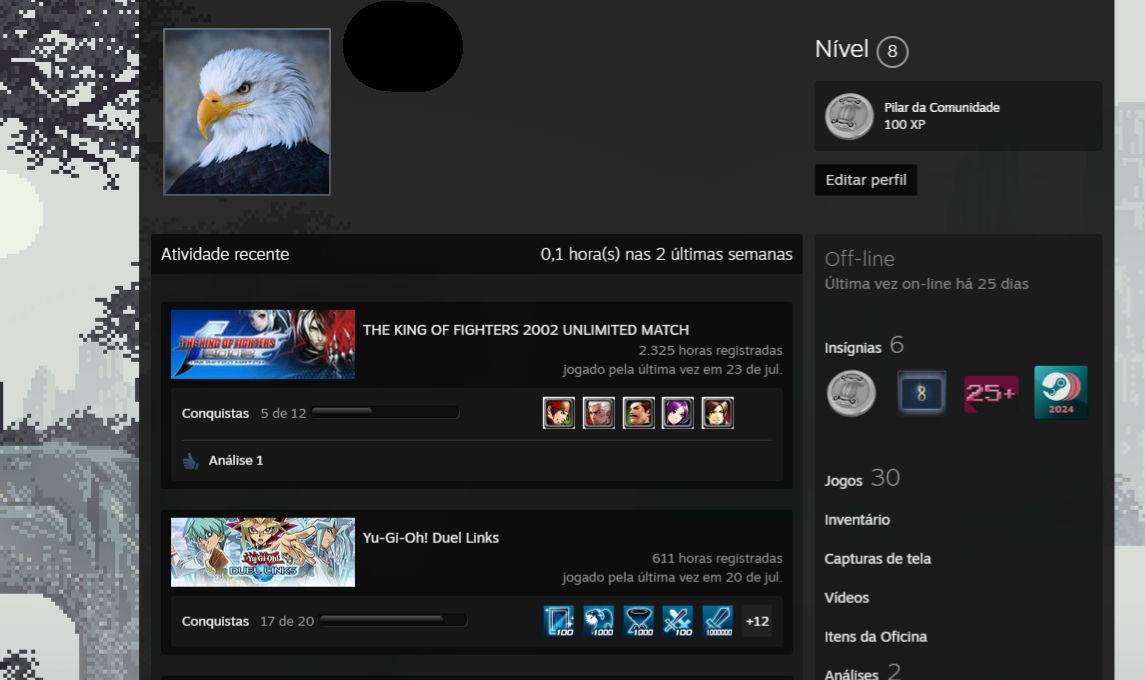The image size is (1145, 680).
Task: Click the silver pillar community badge
Action: click(x=851, y=393)
